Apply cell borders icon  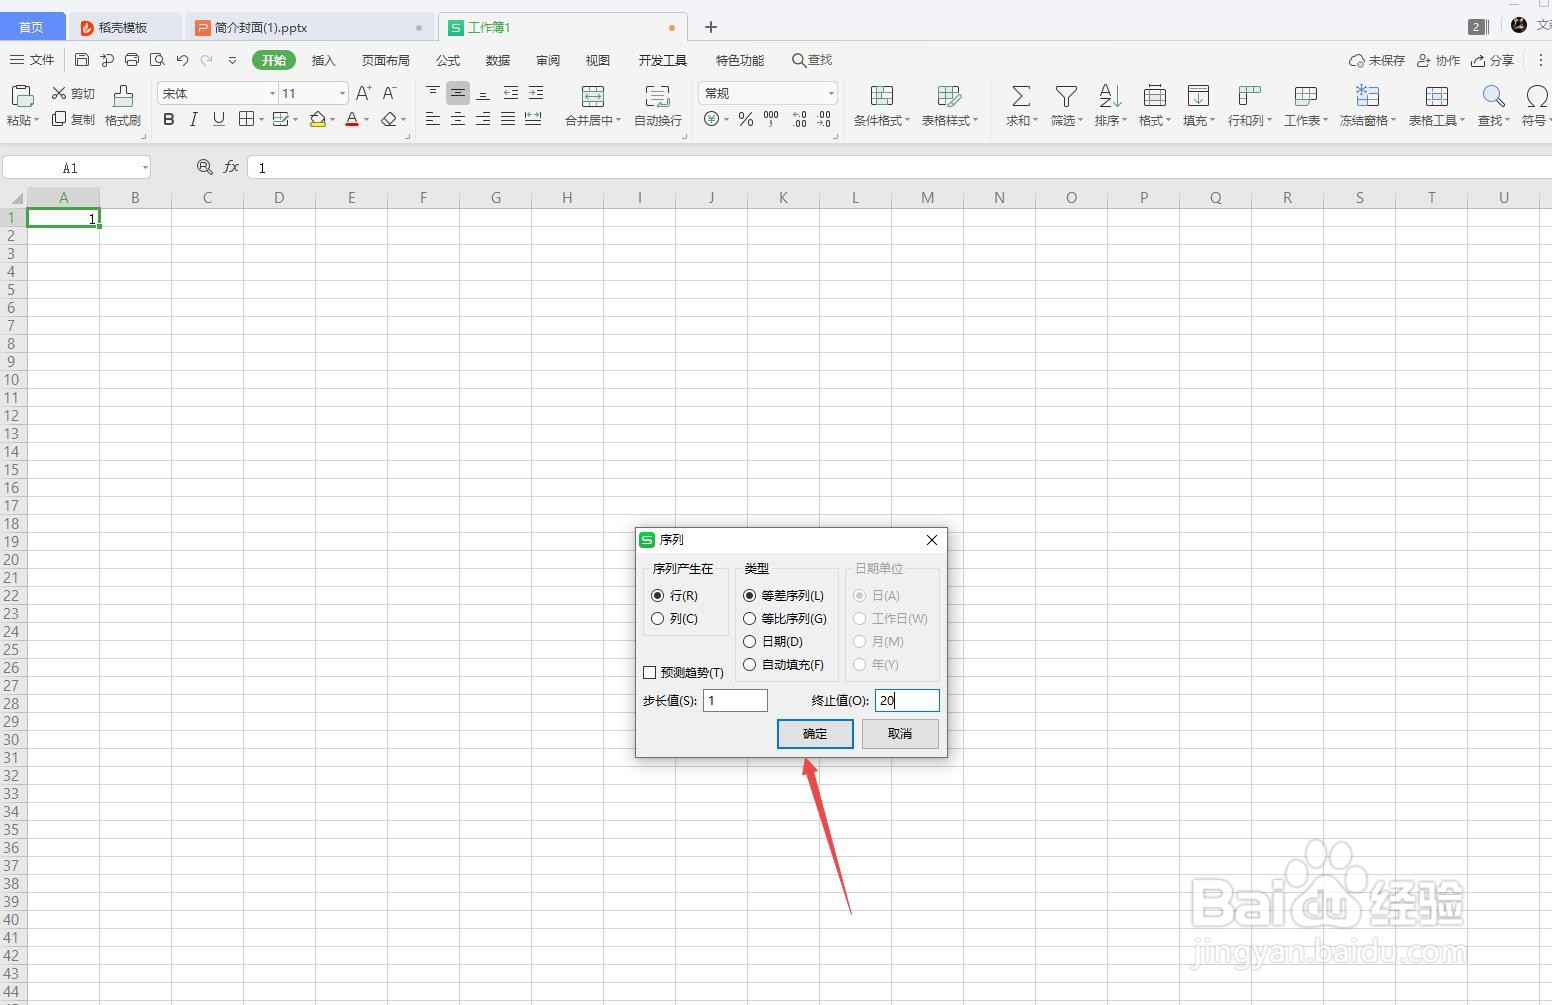click(x=246, y=119)
